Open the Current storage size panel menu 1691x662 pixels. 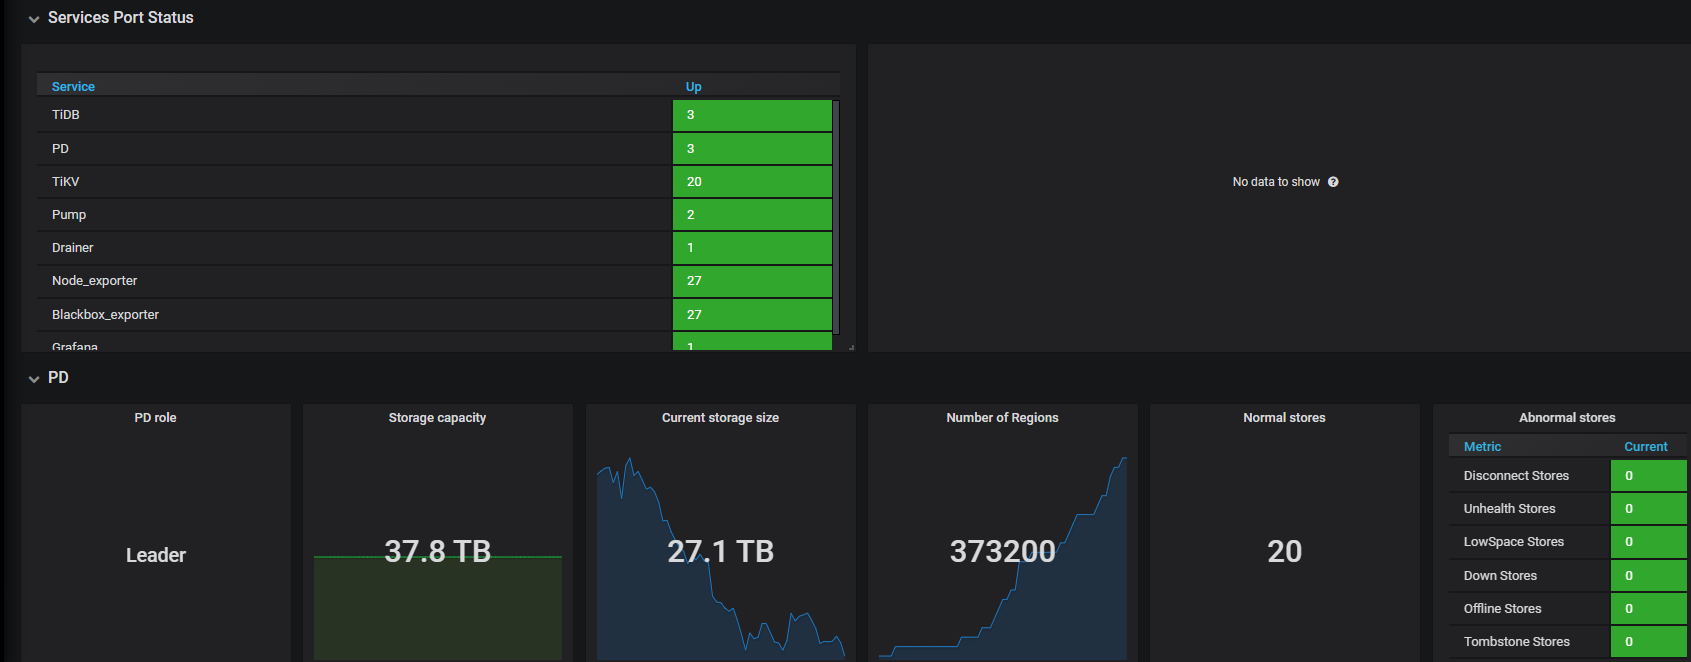coord(720,418)
